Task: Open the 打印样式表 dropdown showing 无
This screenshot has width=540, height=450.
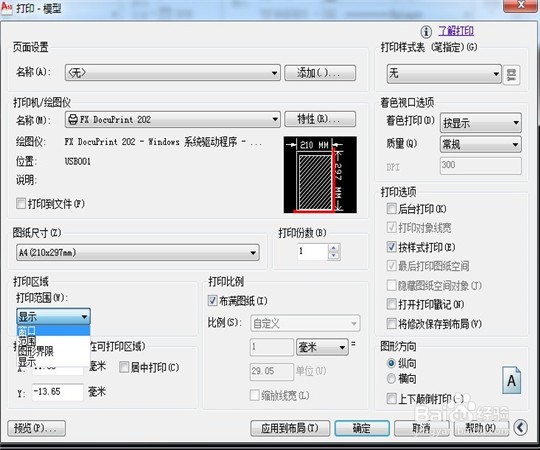Action: [444, 73]
